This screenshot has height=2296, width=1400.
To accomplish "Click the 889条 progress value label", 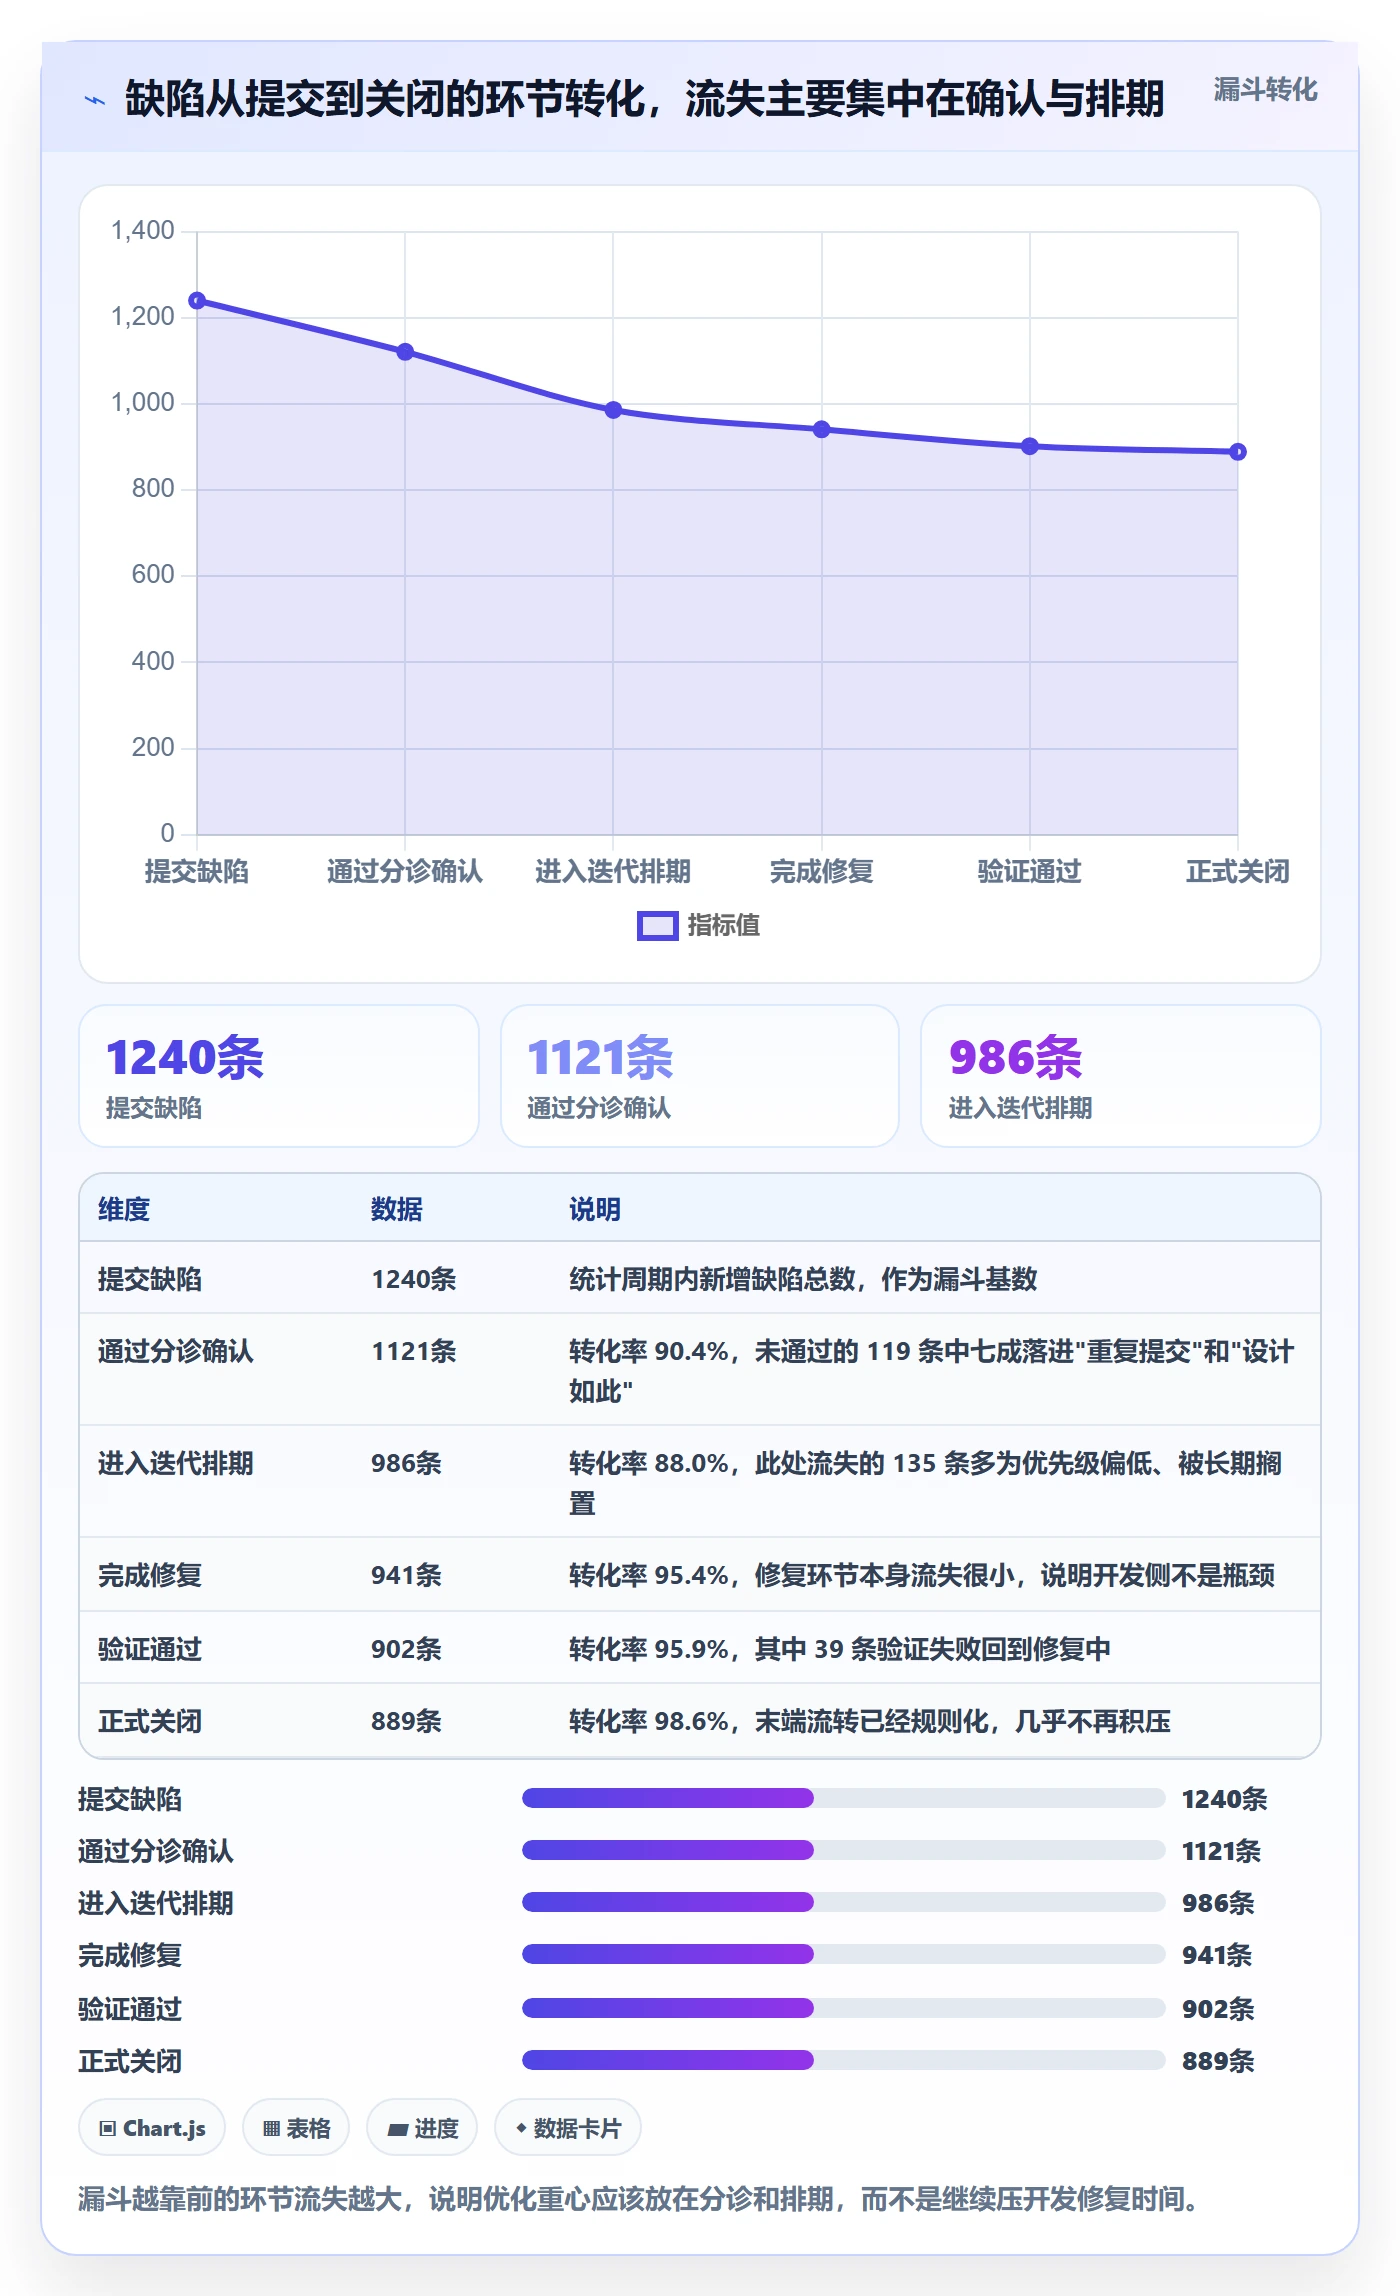I will [x=1218, y=2061].
